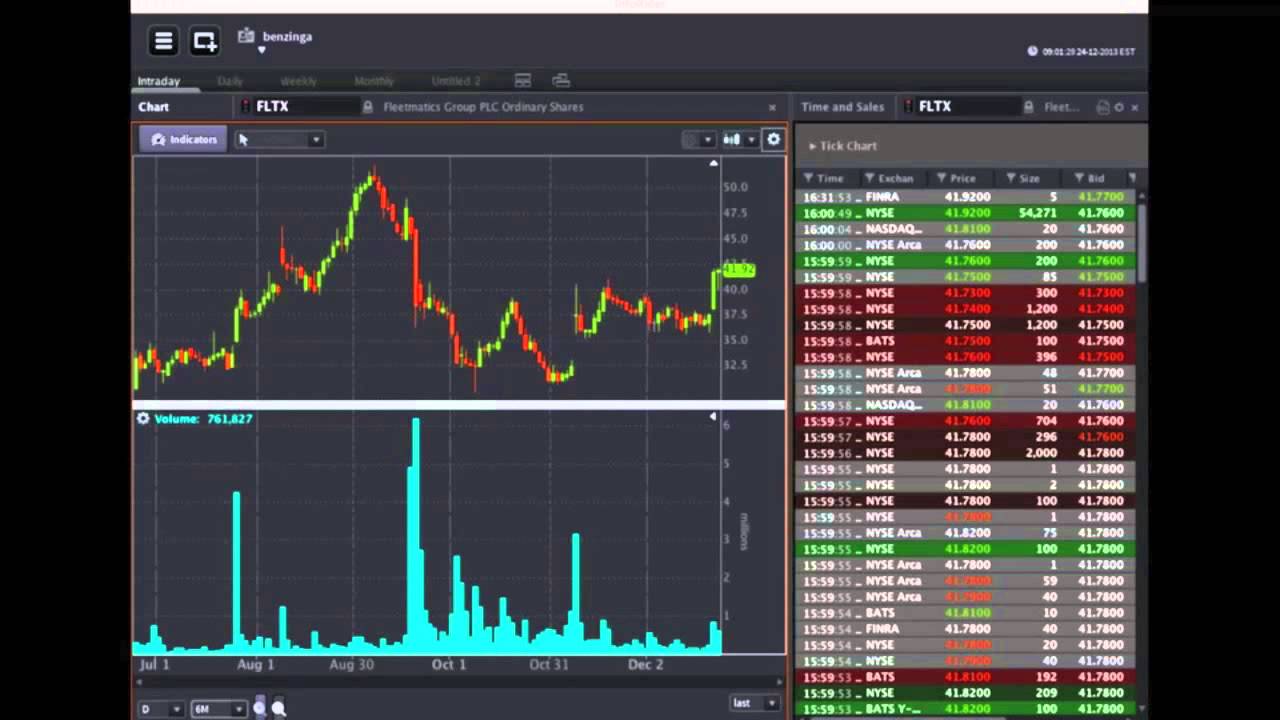Image resolution: width=1280 pixels, height=720 pixels.
Task: Filter the Size column
Action: 1011,178
